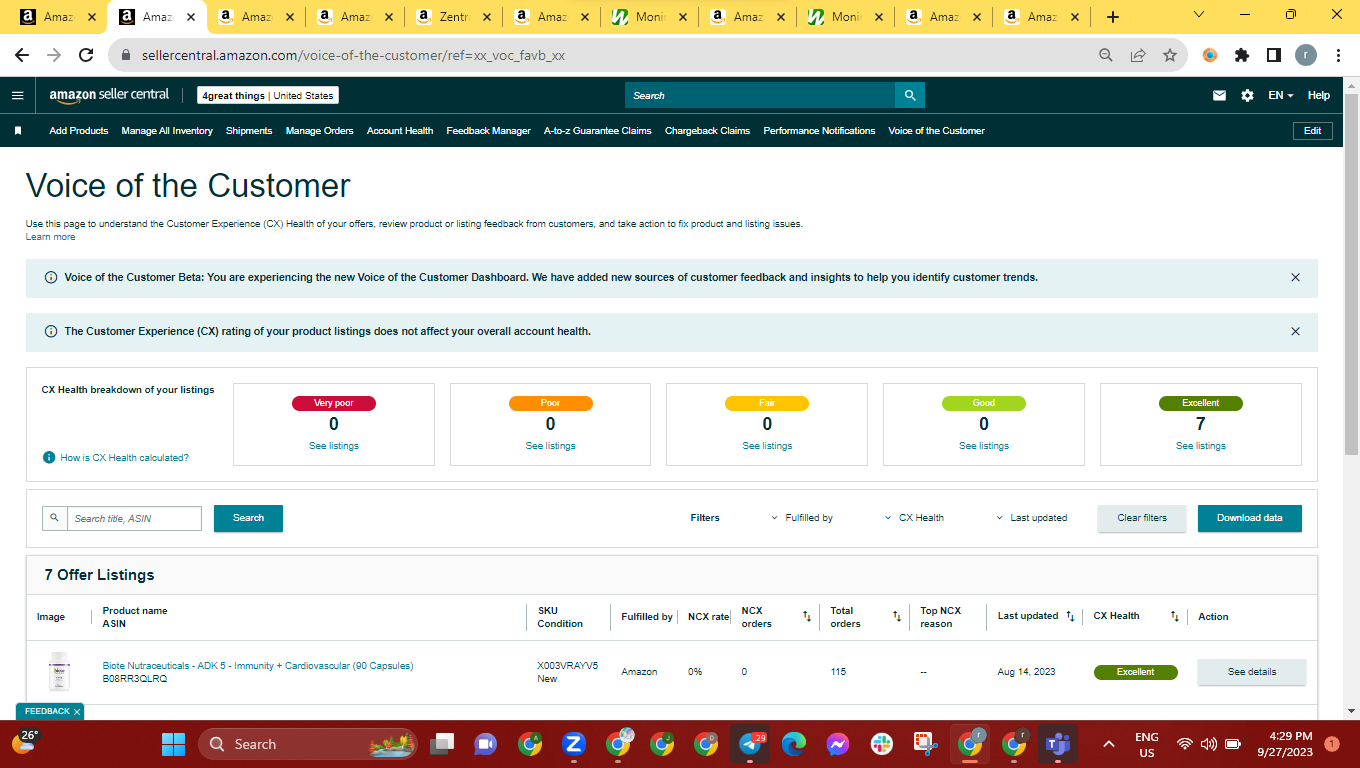Expand the Fulfilled by filter
Image resolution: width=1360 pixels, height=768 pixels.
[803, 518]
